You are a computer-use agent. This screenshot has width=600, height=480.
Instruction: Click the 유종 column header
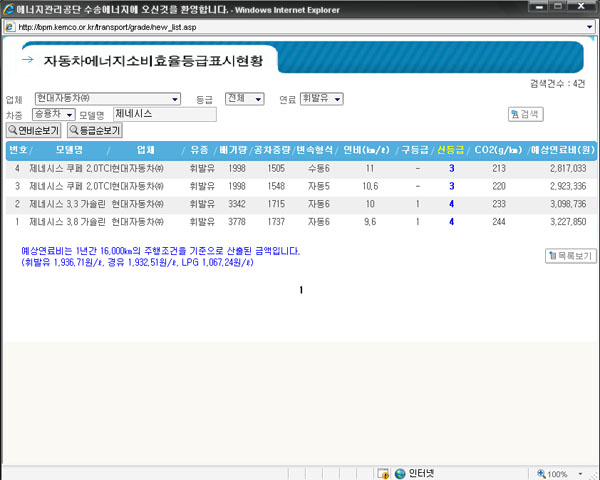pyautogui.click(x=199, y=150)
